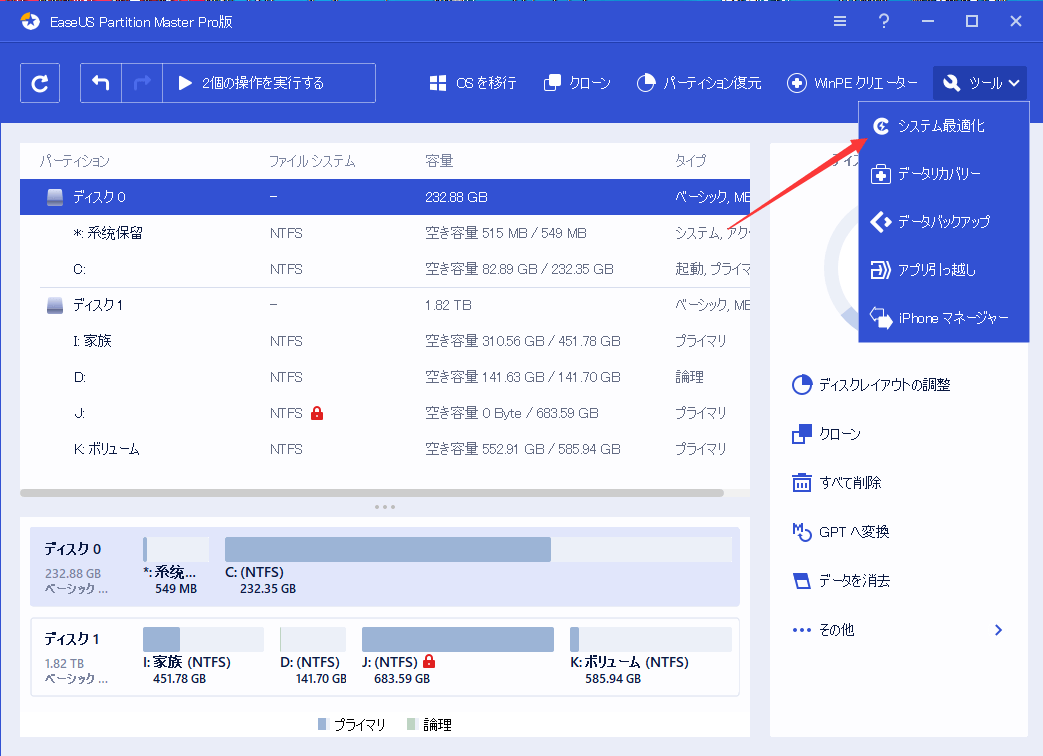Image resolution: width=1043 pixels, height=756 pixels.
Task: Select C: (NTFS) bar in disk map
Action: pos(478,550)
